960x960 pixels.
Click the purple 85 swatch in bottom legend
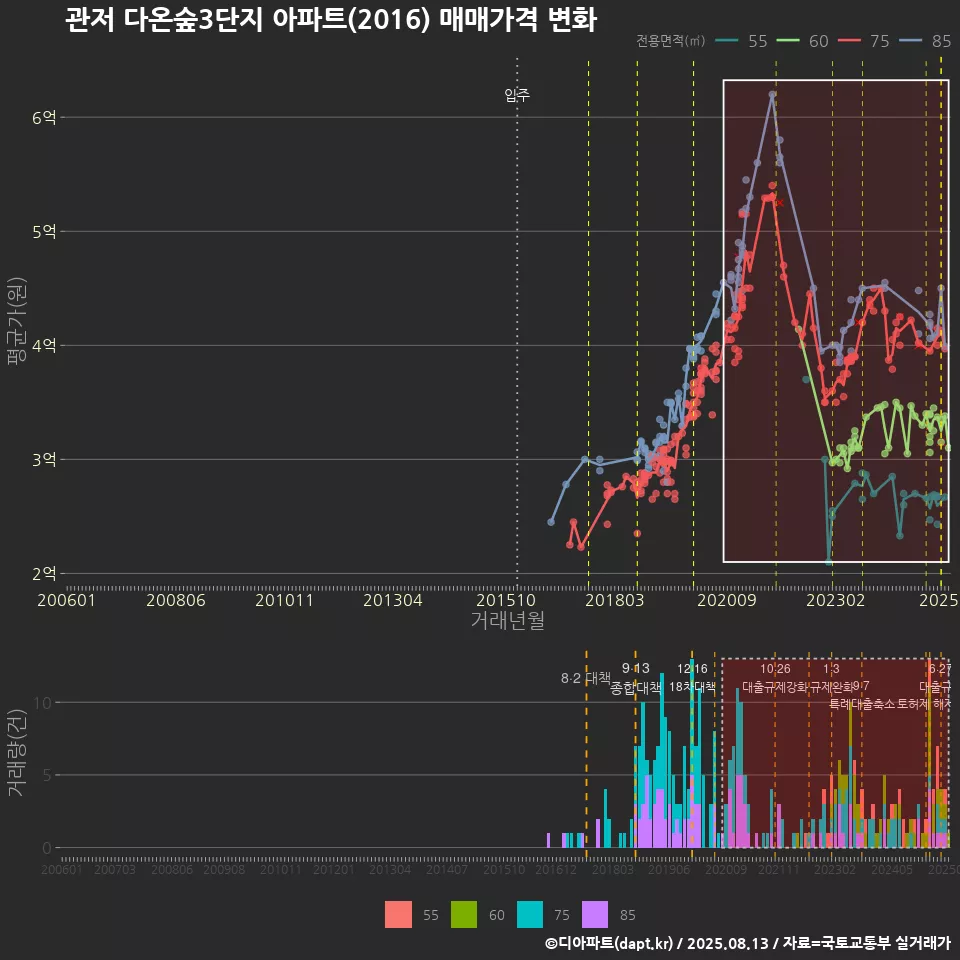[594, 915]
